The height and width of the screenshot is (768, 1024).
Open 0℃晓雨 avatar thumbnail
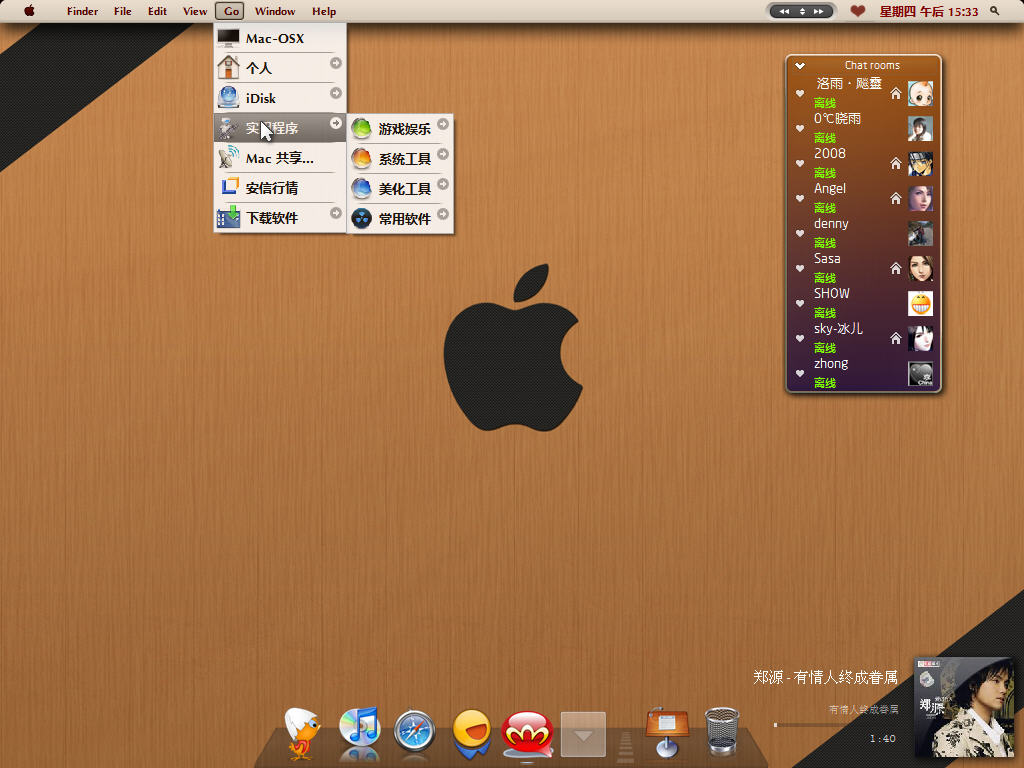point(920,129)
